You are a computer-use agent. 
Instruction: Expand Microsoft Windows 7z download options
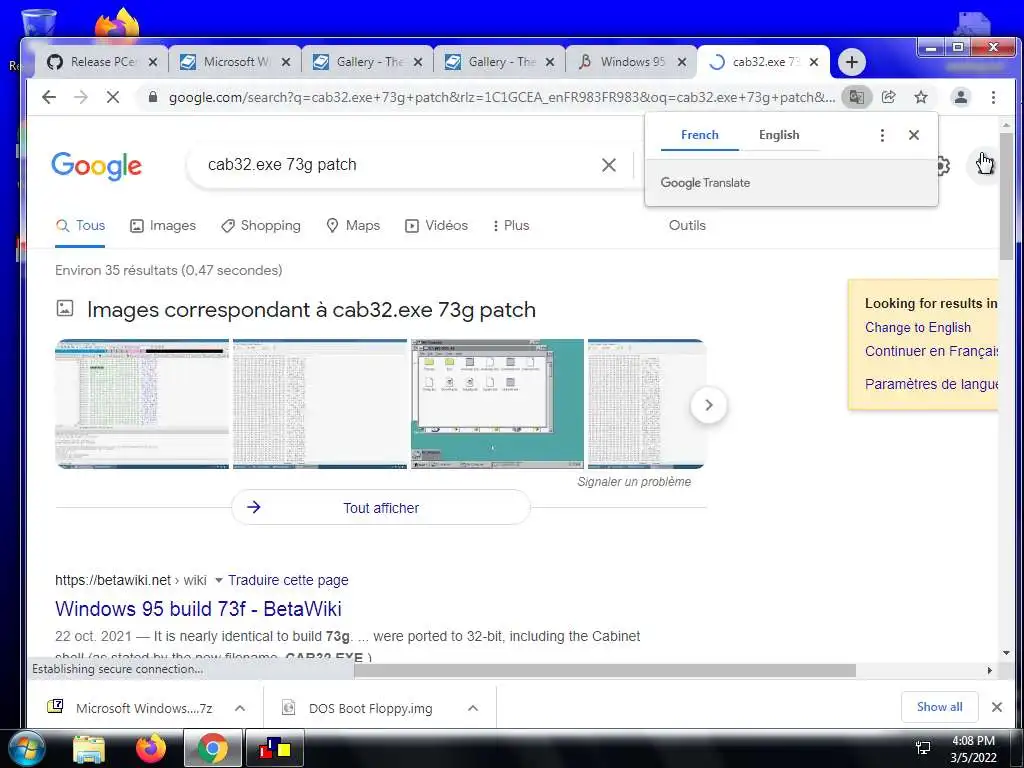(240, 708)
